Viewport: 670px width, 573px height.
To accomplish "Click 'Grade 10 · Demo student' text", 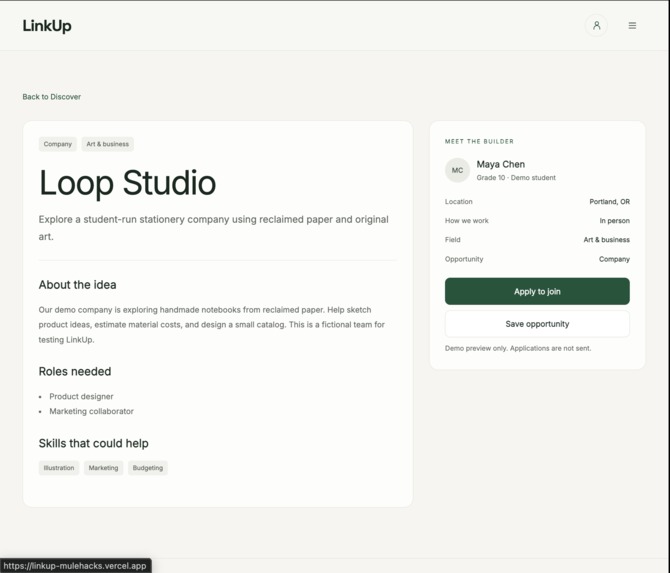I will point(516,178).
